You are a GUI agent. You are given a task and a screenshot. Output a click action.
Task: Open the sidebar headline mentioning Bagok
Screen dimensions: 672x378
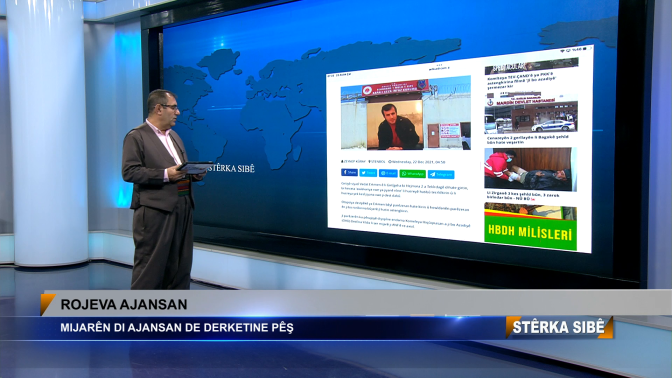[528, 139]
